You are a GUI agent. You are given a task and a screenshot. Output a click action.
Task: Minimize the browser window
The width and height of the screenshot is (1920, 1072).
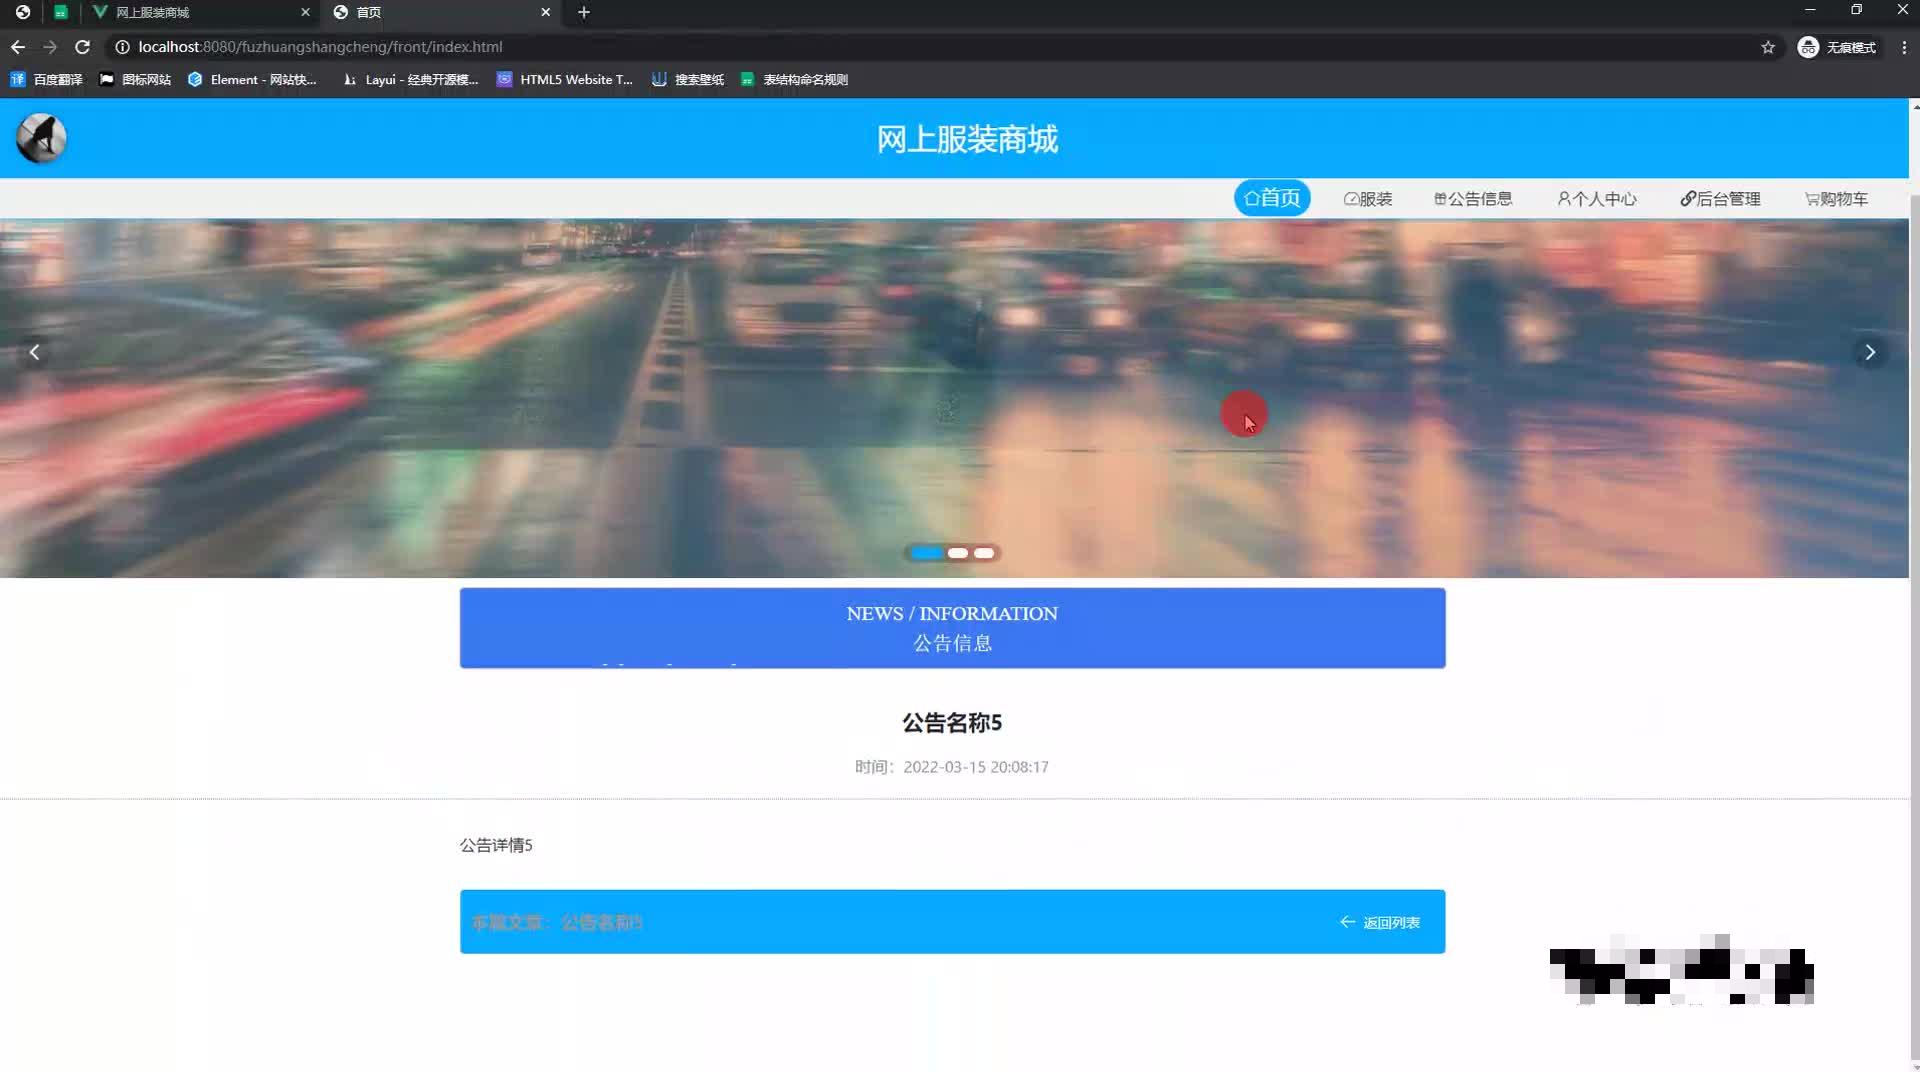(1810, 10)
